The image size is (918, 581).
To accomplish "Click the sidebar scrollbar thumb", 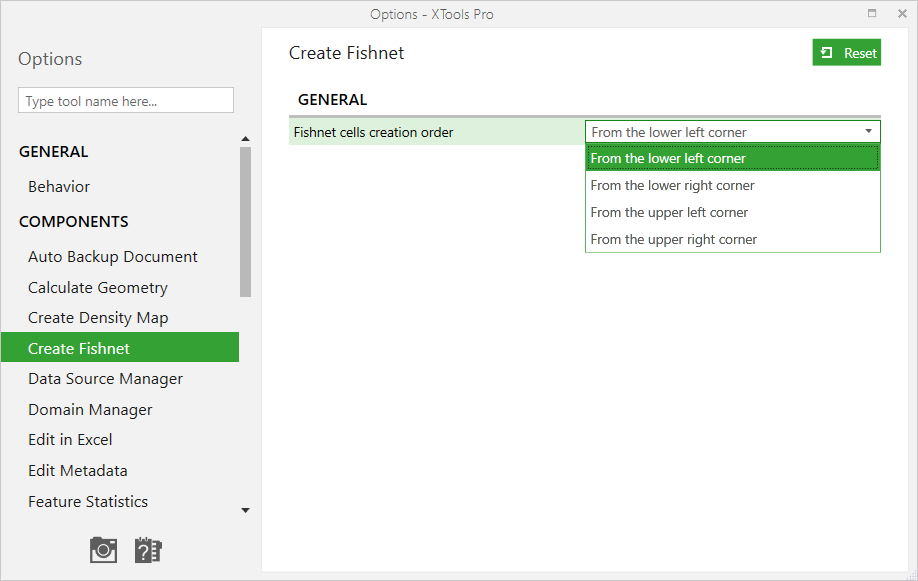I will [x=245, y=222].
